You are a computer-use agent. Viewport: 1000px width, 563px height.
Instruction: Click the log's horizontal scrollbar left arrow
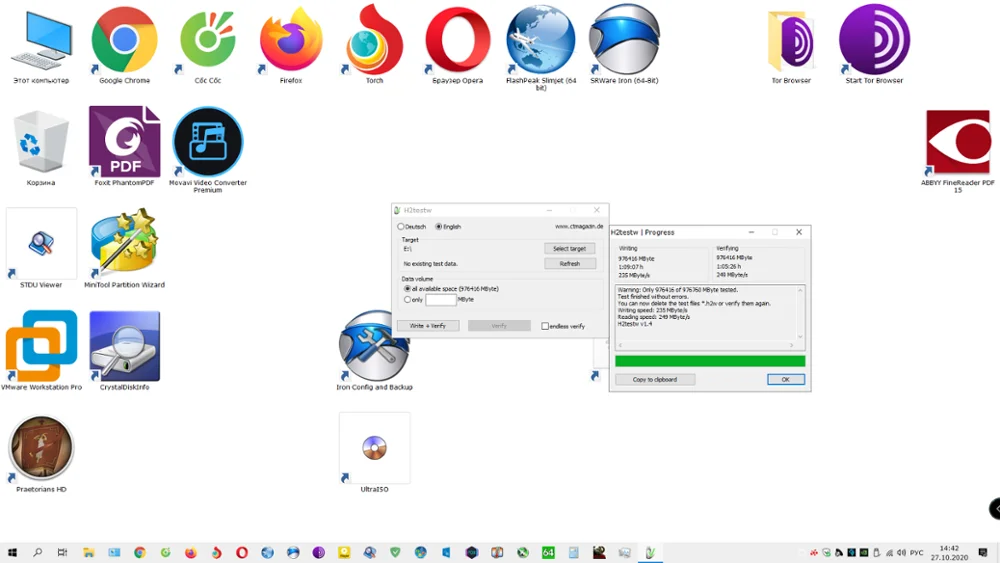click(x=620, y=346)
